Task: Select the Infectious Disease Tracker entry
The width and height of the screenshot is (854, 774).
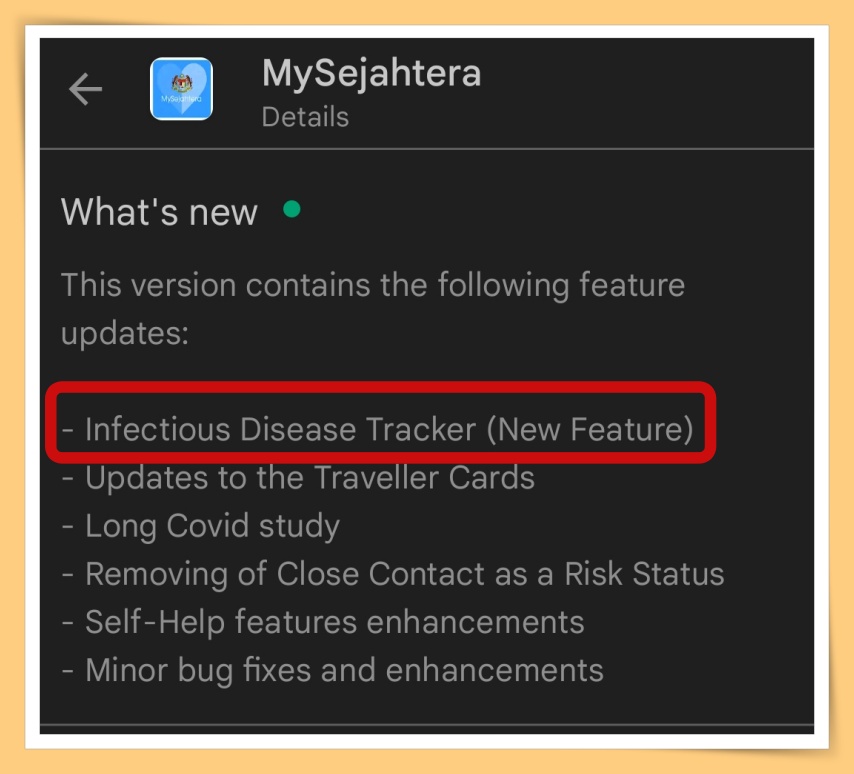Action: [377, 429]
